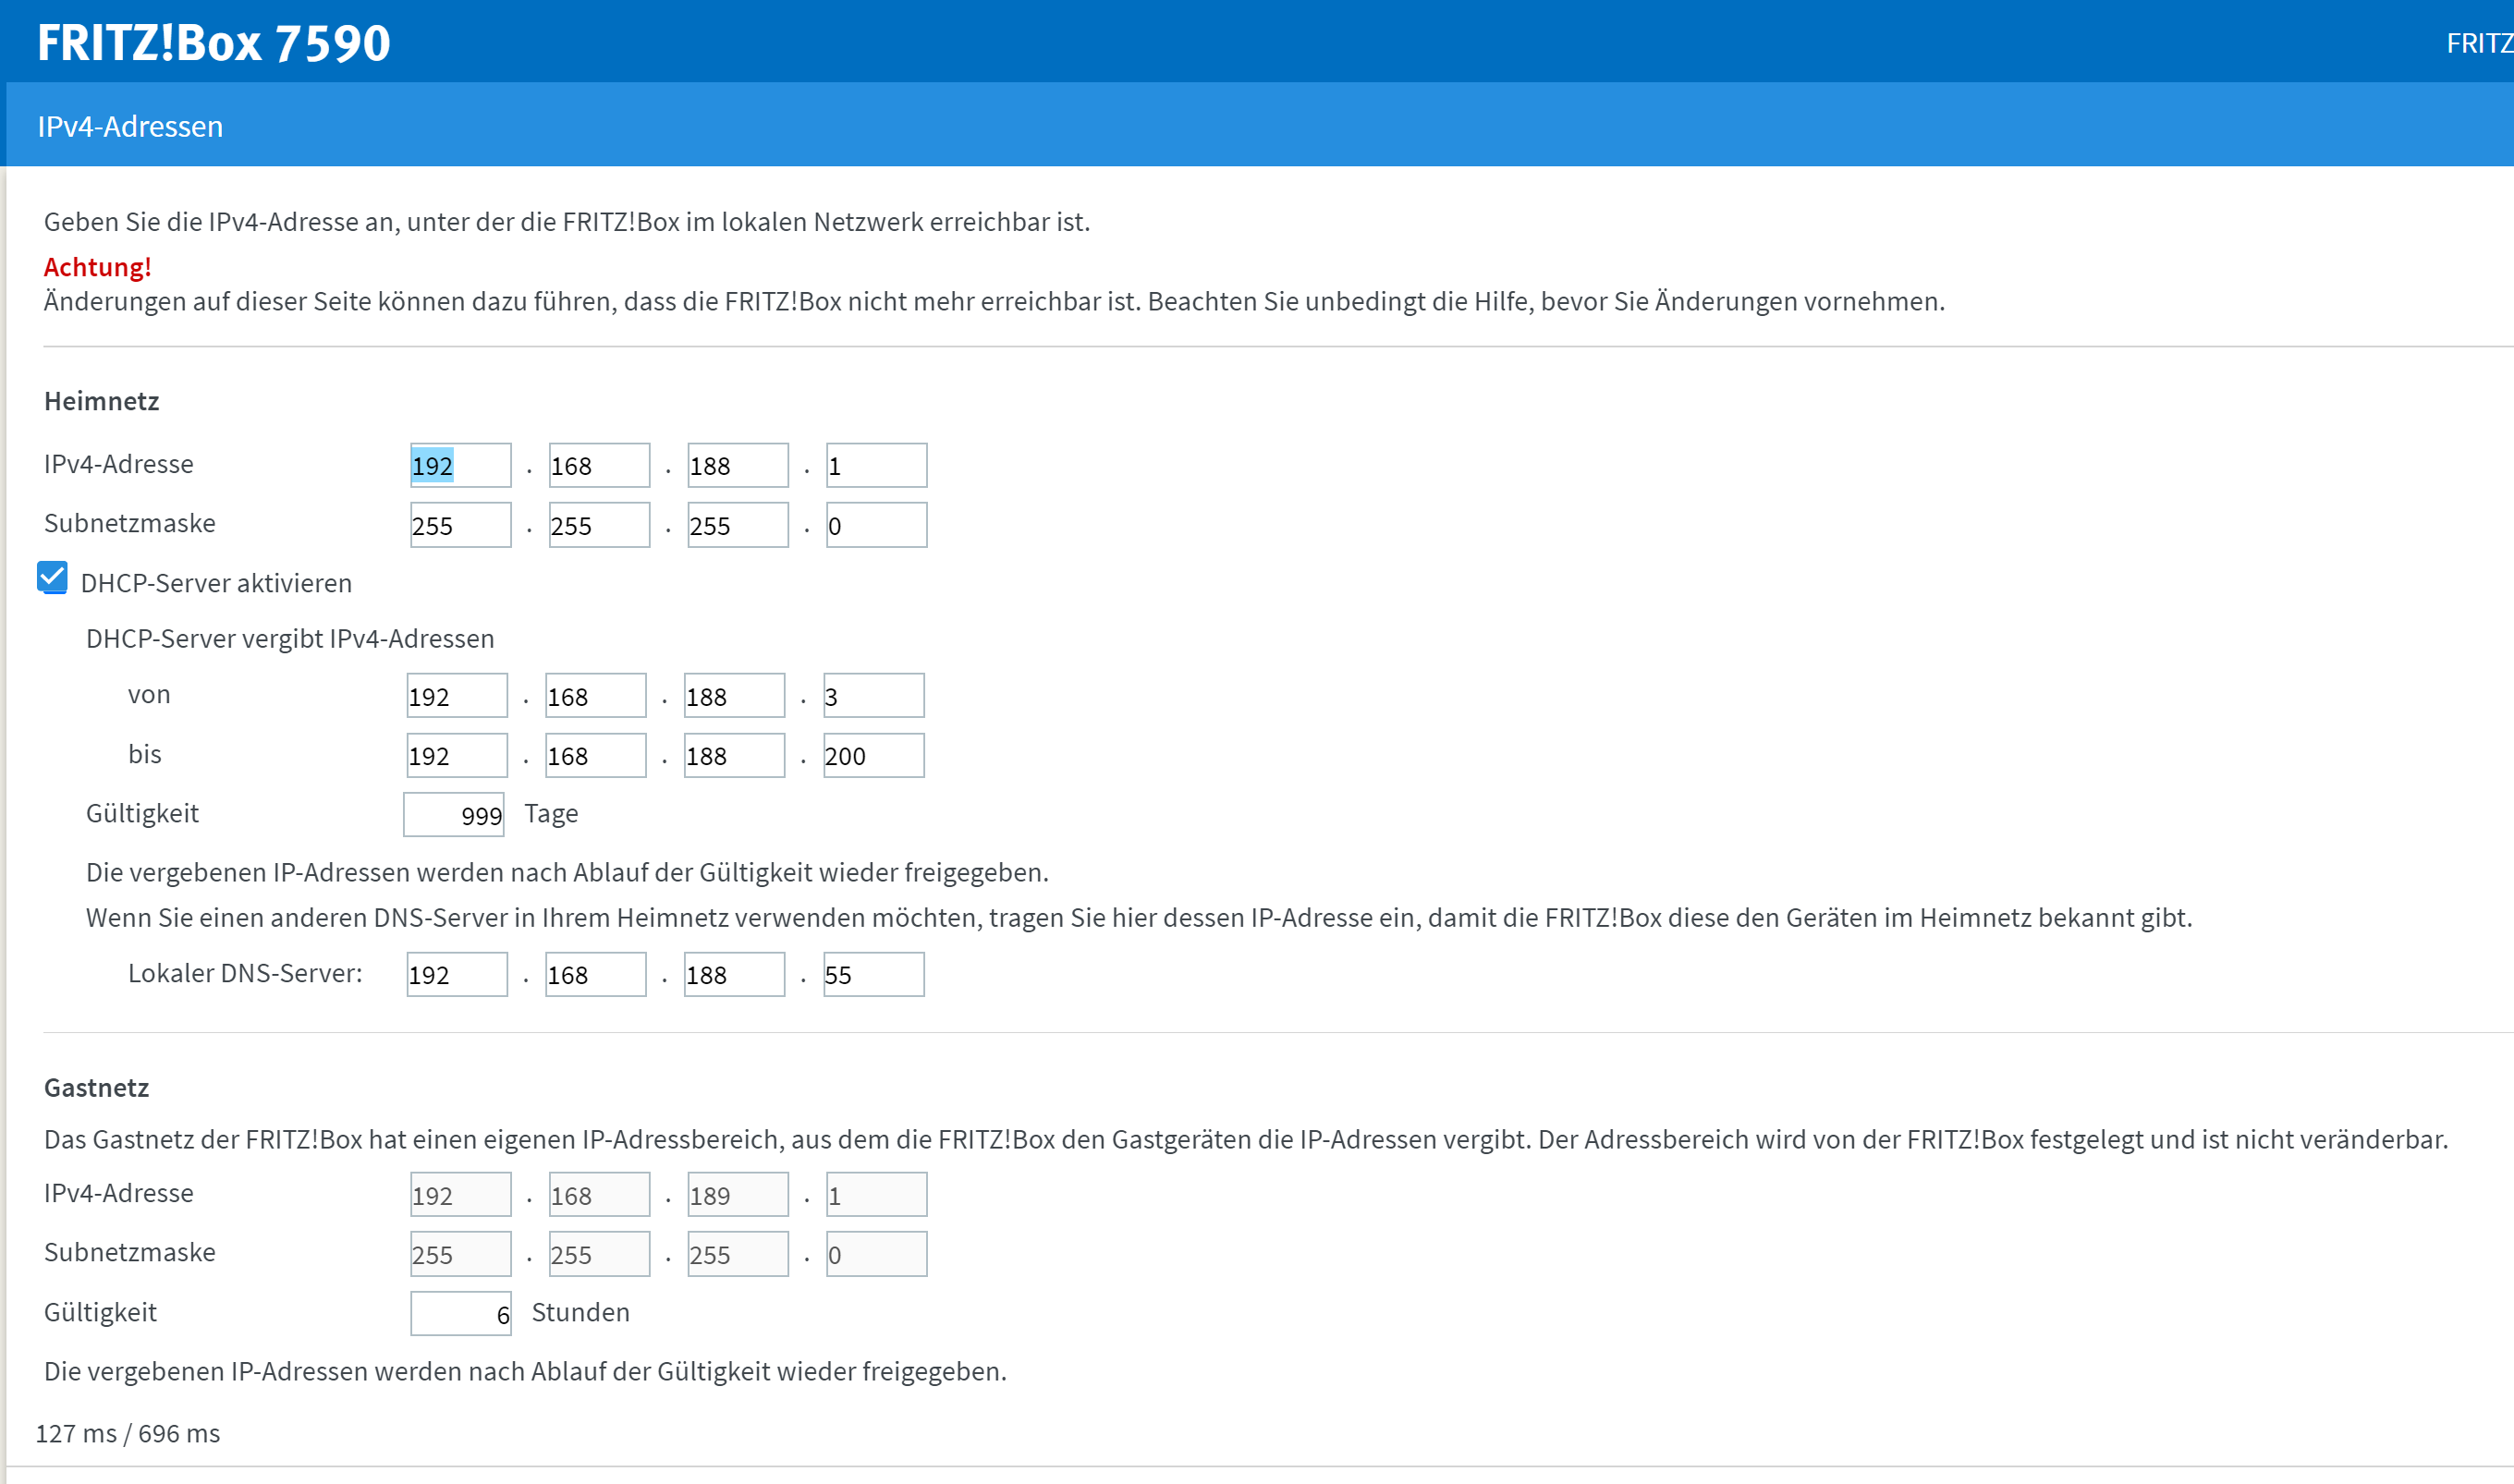Image resolution: width=2514 pixels, height=1484 pixels.
Task: Click Gastnetz Subnetzmaske third octet field
Action: tap(738, 1255)
